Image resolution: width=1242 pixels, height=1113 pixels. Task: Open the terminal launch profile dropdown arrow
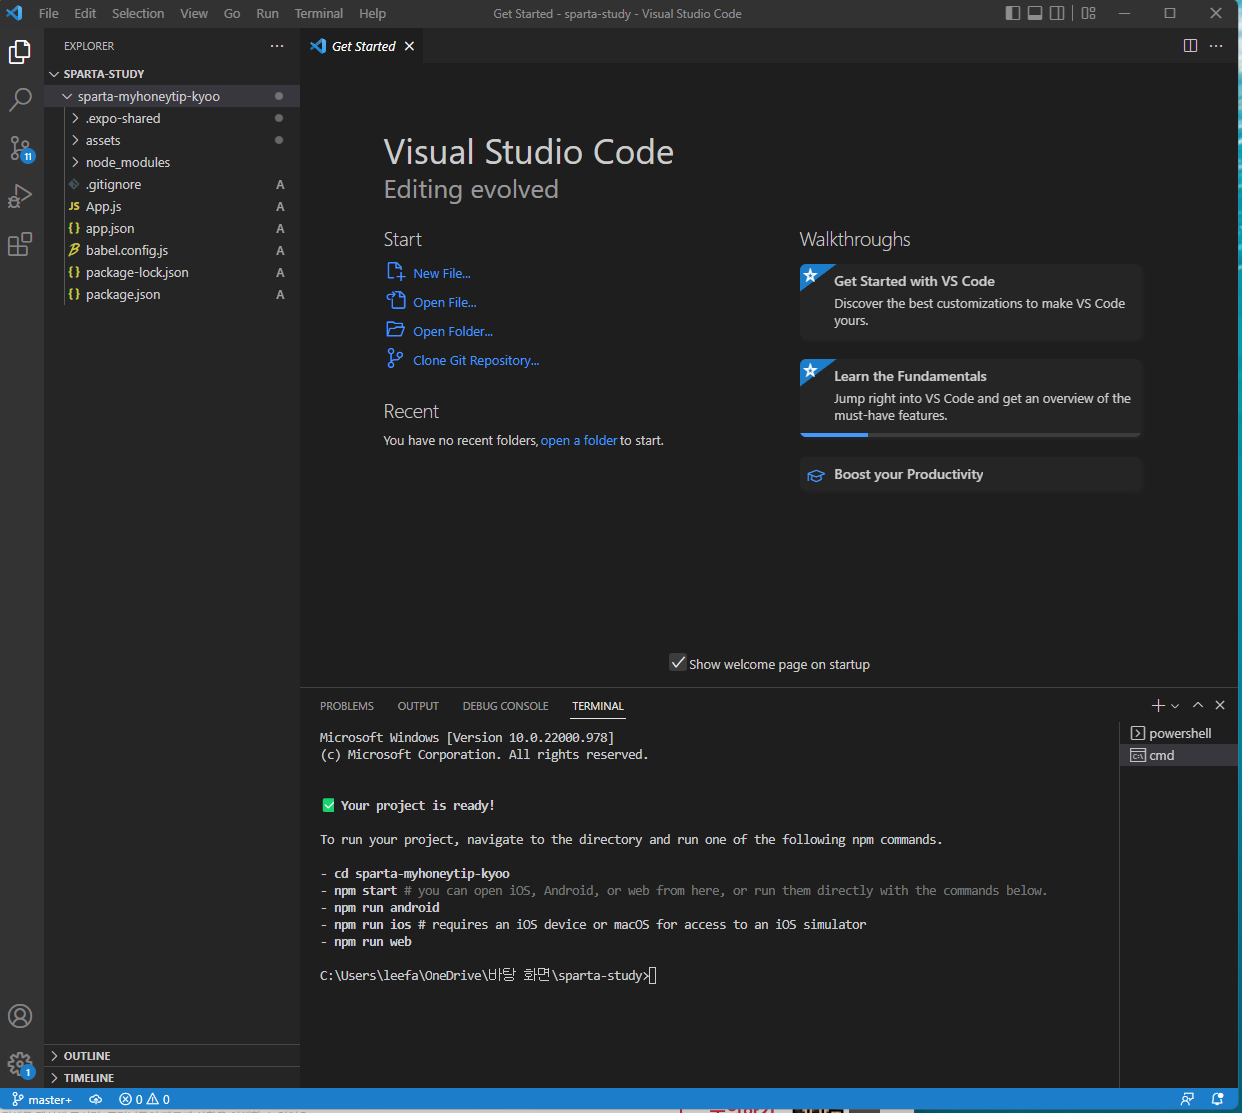pyautogui.click(x=1175, y=706)
